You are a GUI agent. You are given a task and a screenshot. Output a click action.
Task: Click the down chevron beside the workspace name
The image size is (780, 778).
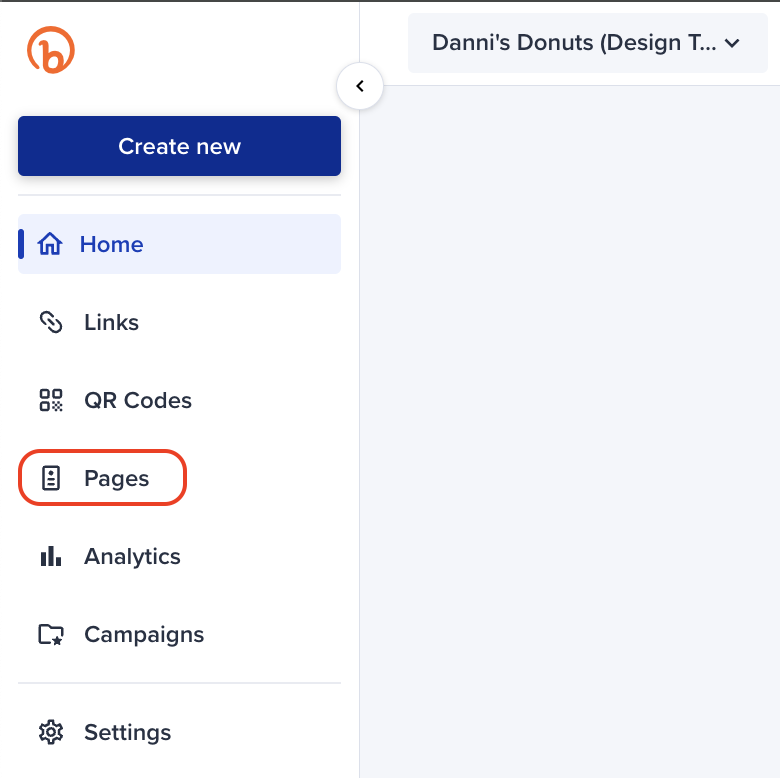(732, 43)
